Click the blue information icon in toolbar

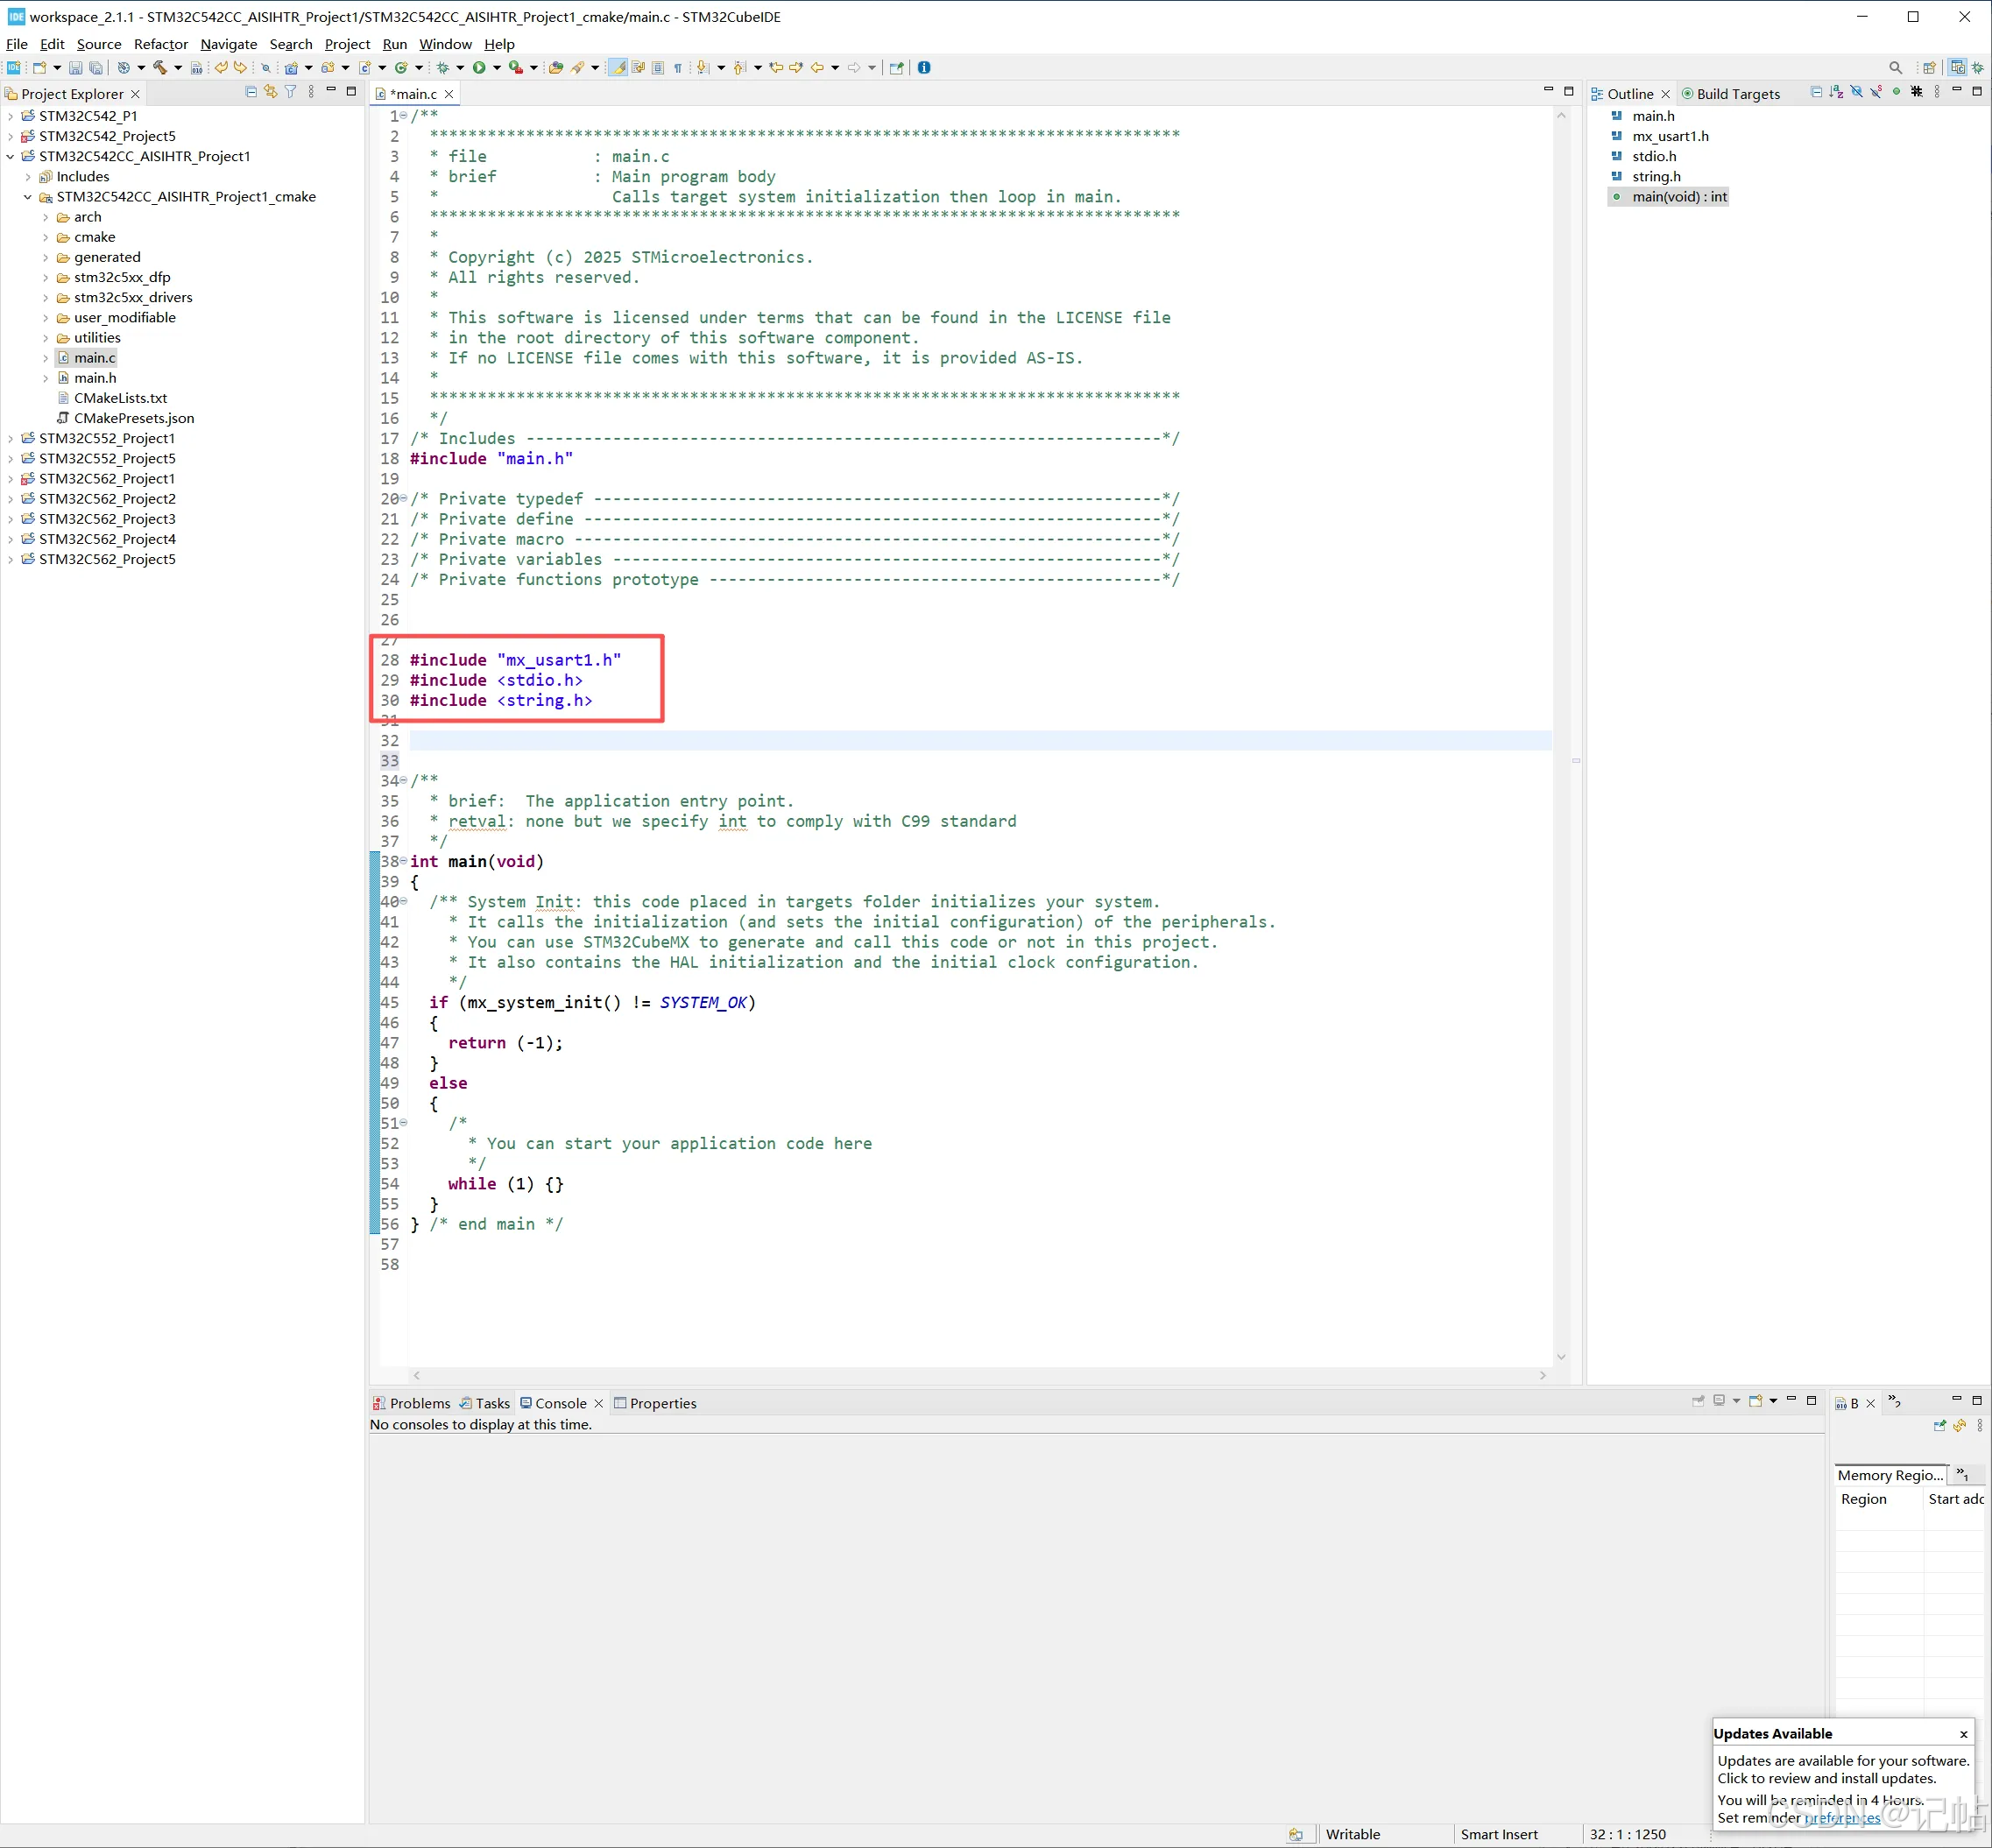point(924,68)
